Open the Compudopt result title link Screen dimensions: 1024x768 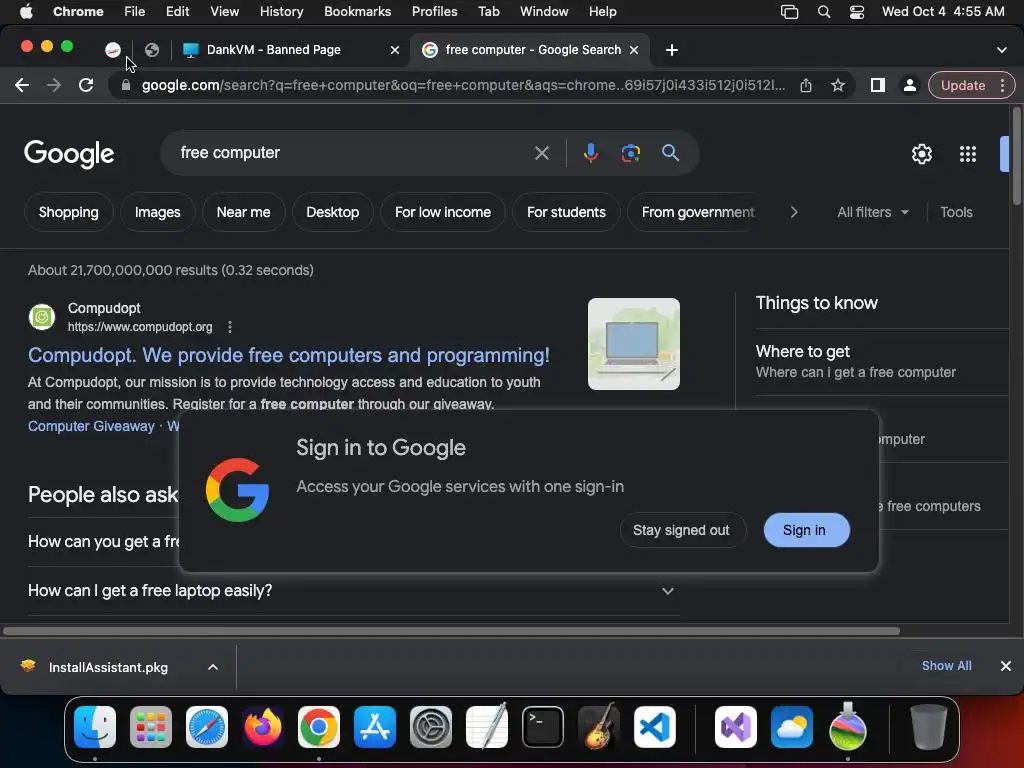pyautogui.click(x=289, y=355)
